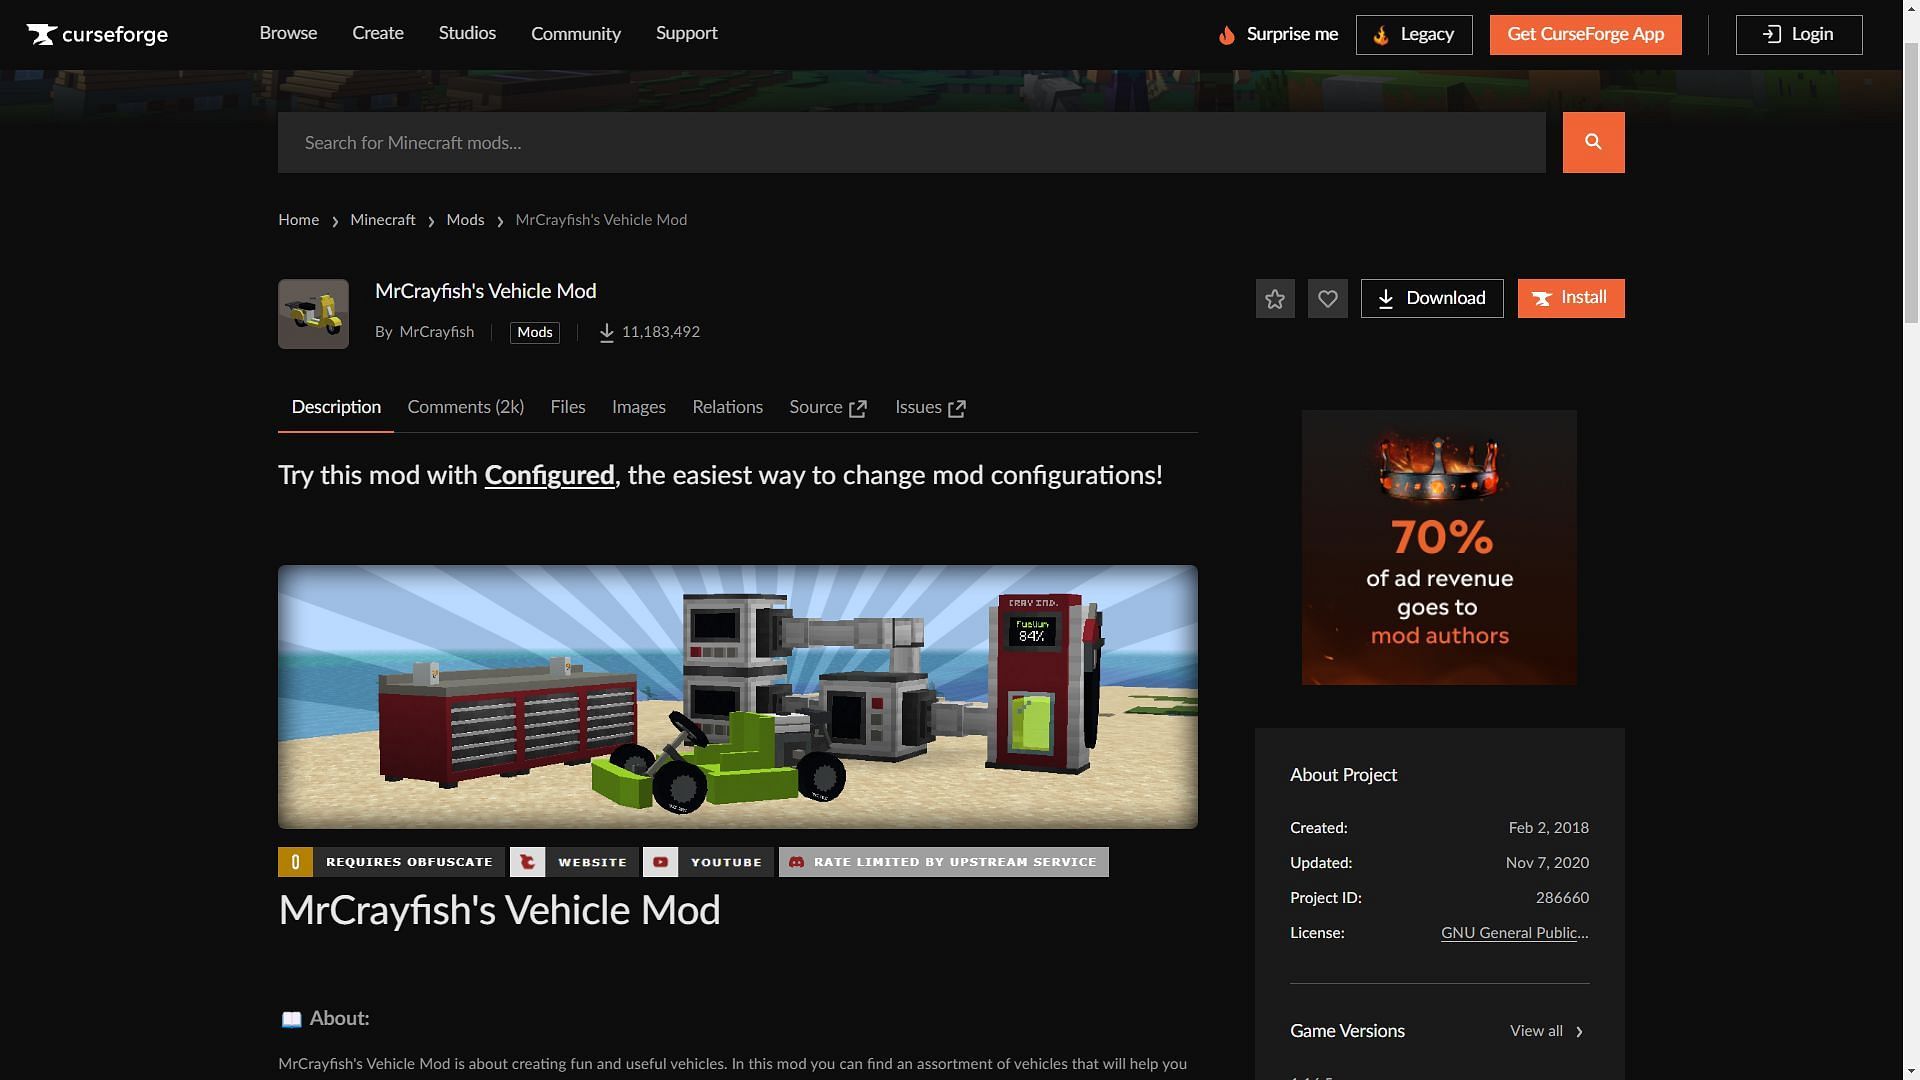The height and width of the screenshot is (1080, 1920).
Task: Open the Issues external link
Action: (x=932, y=407)
